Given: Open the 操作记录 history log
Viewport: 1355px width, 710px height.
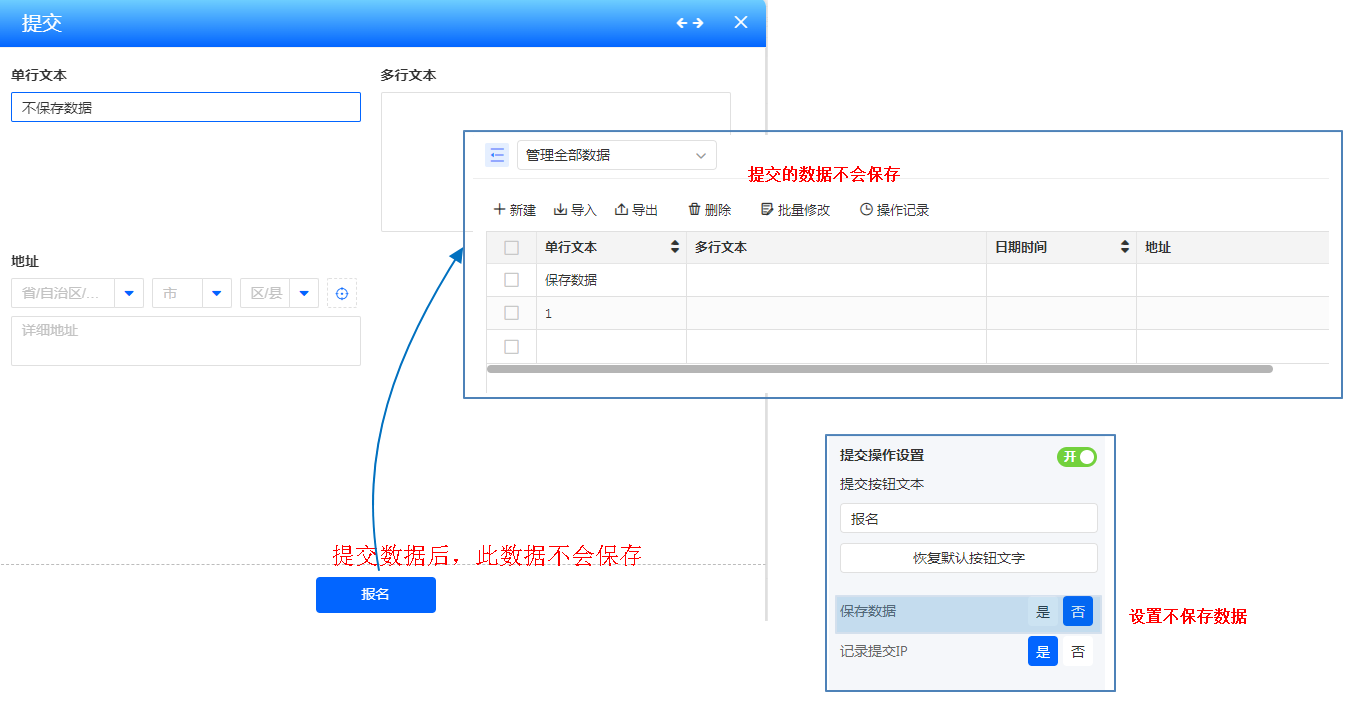Looking at the screenshot, I should coord(894,210).
